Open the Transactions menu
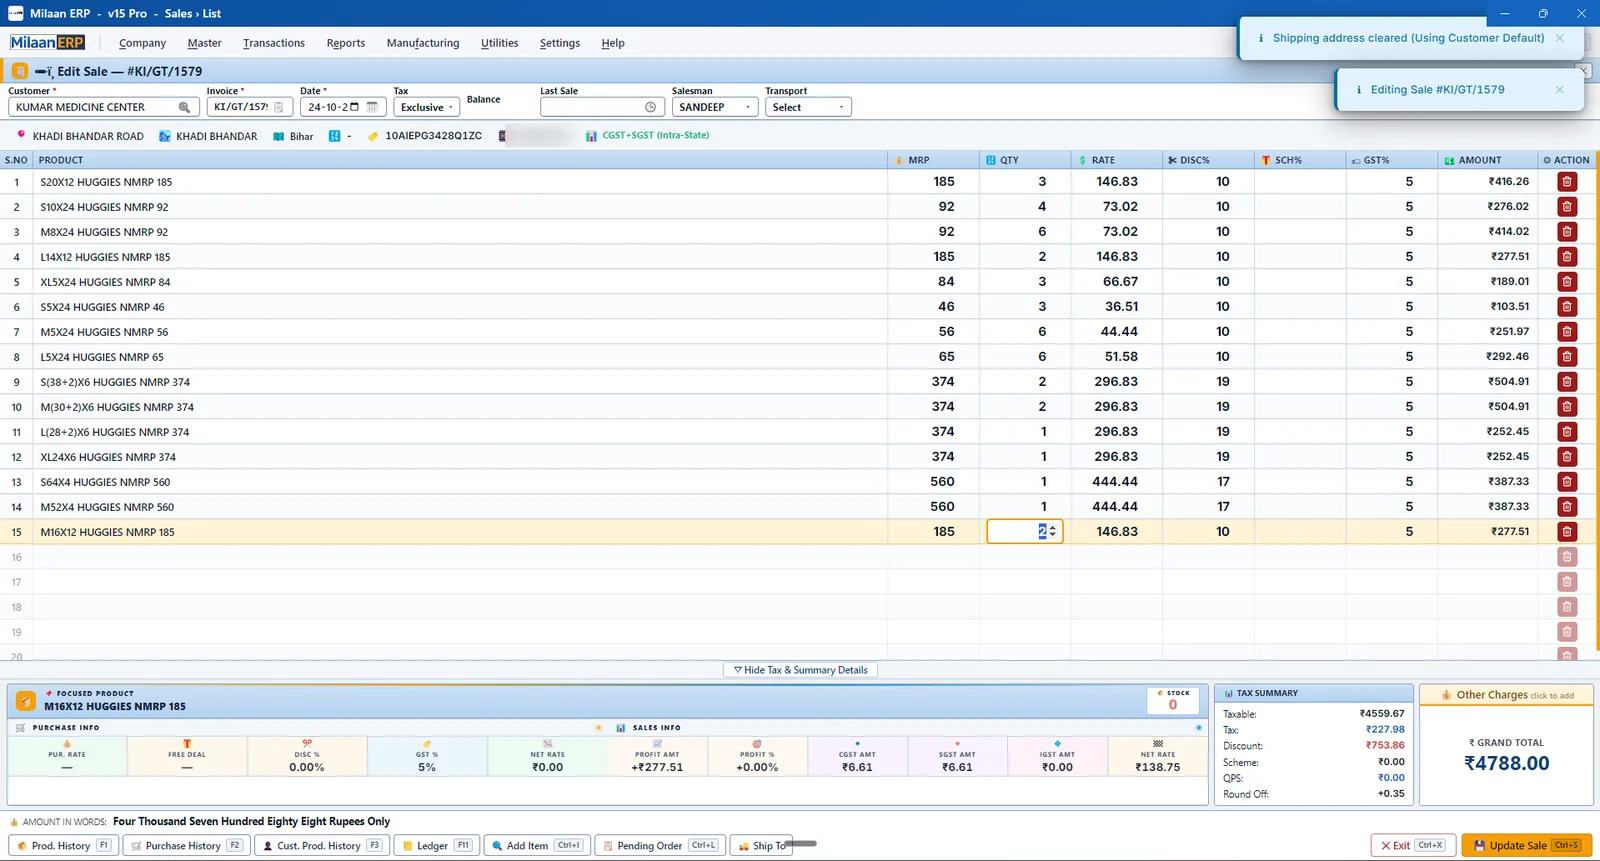Viewport: 1600px width, 861px height. [274, 43]
